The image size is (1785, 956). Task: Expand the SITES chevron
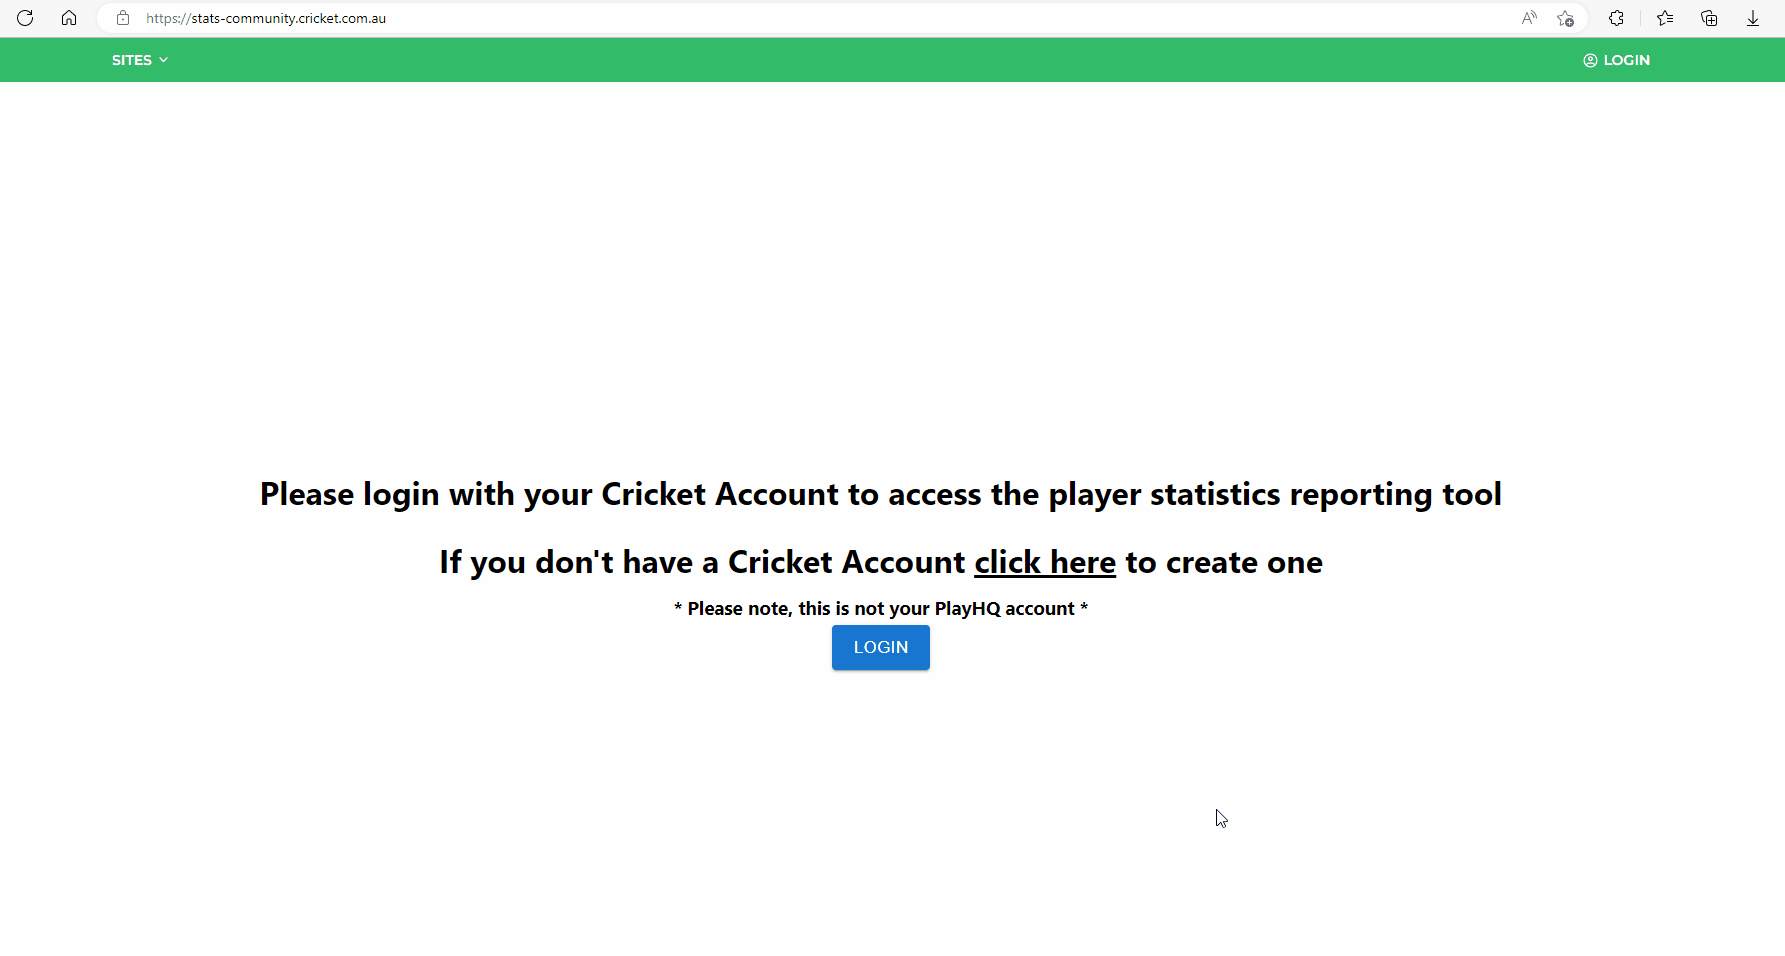click(164, 59)
